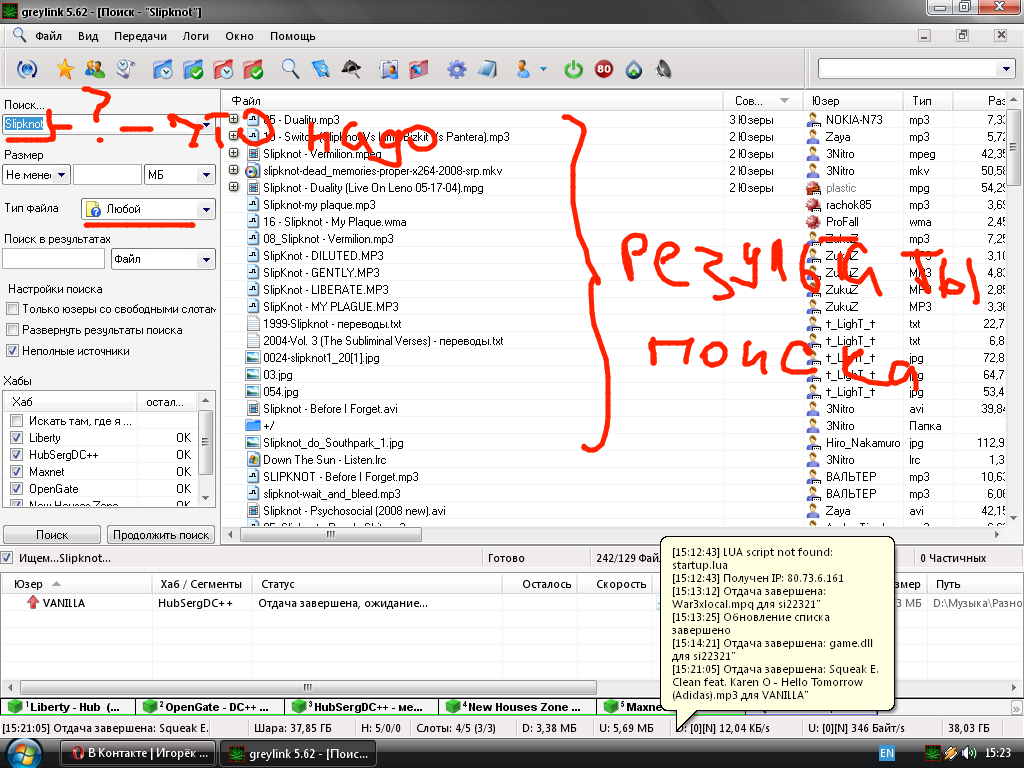The height and width of the screenshot is (768, 1024).
Task: Open finished downloads blue folder check icon
Action: pyautogui.click(x=193, y=69)
